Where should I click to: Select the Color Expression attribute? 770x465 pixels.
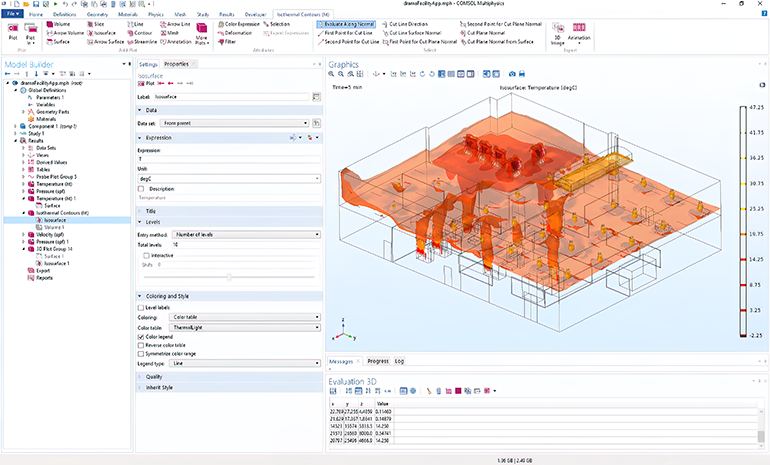[x=240, y=23]
